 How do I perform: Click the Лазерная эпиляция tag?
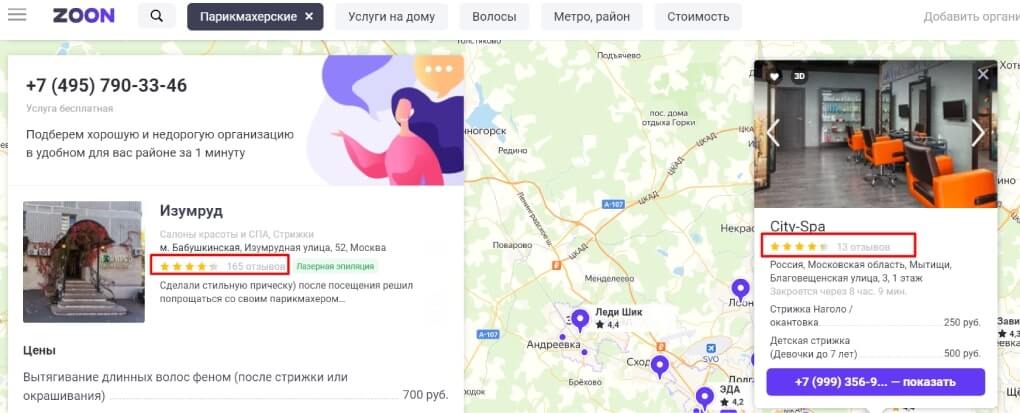pos(336,266)
